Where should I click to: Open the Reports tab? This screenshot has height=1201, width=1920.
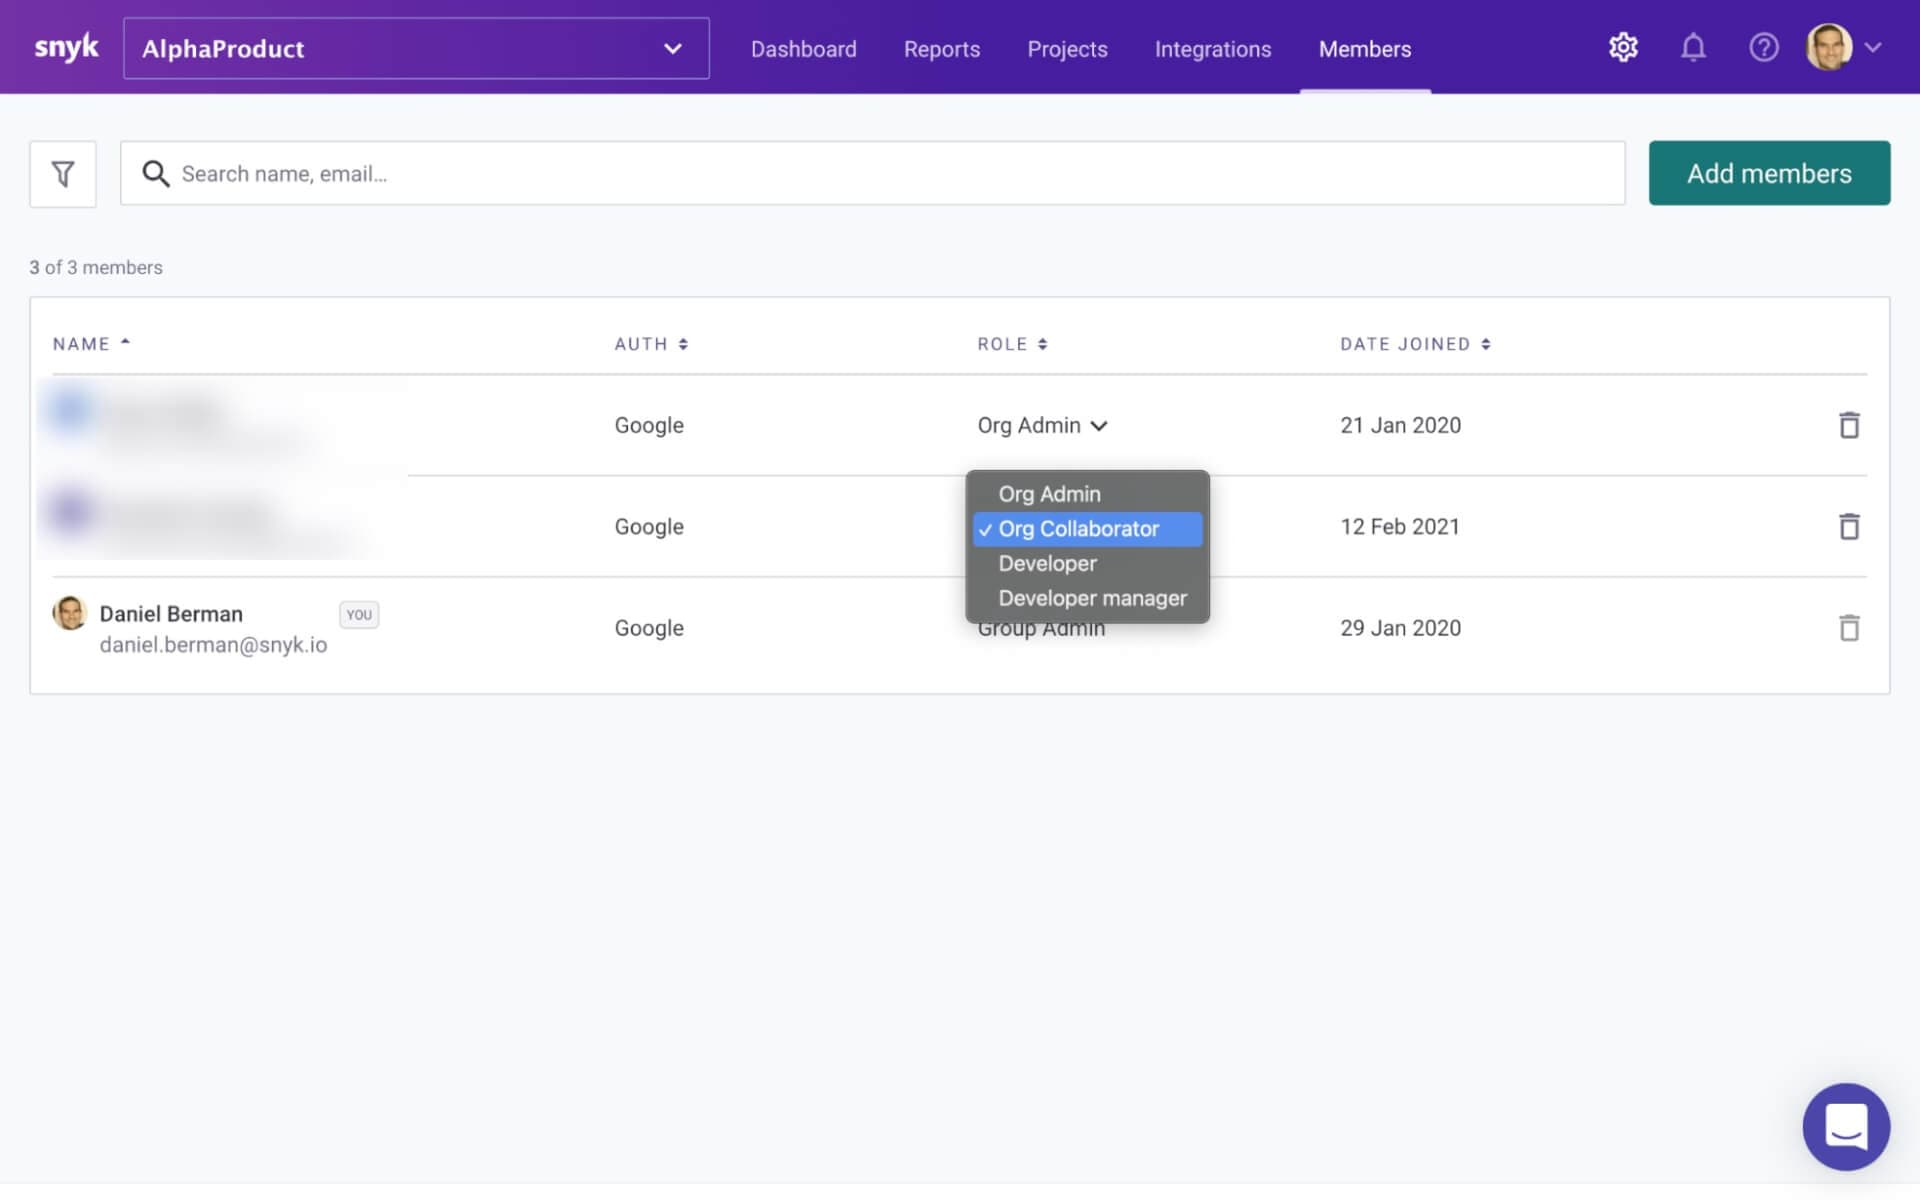click(x=941, y=49)
